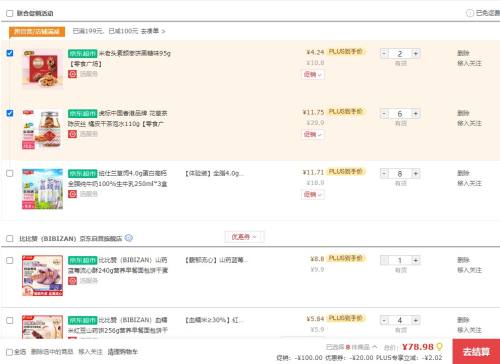Open the add-on items link after 已减100元
The image size is (500, 364).
coord(153,31)
